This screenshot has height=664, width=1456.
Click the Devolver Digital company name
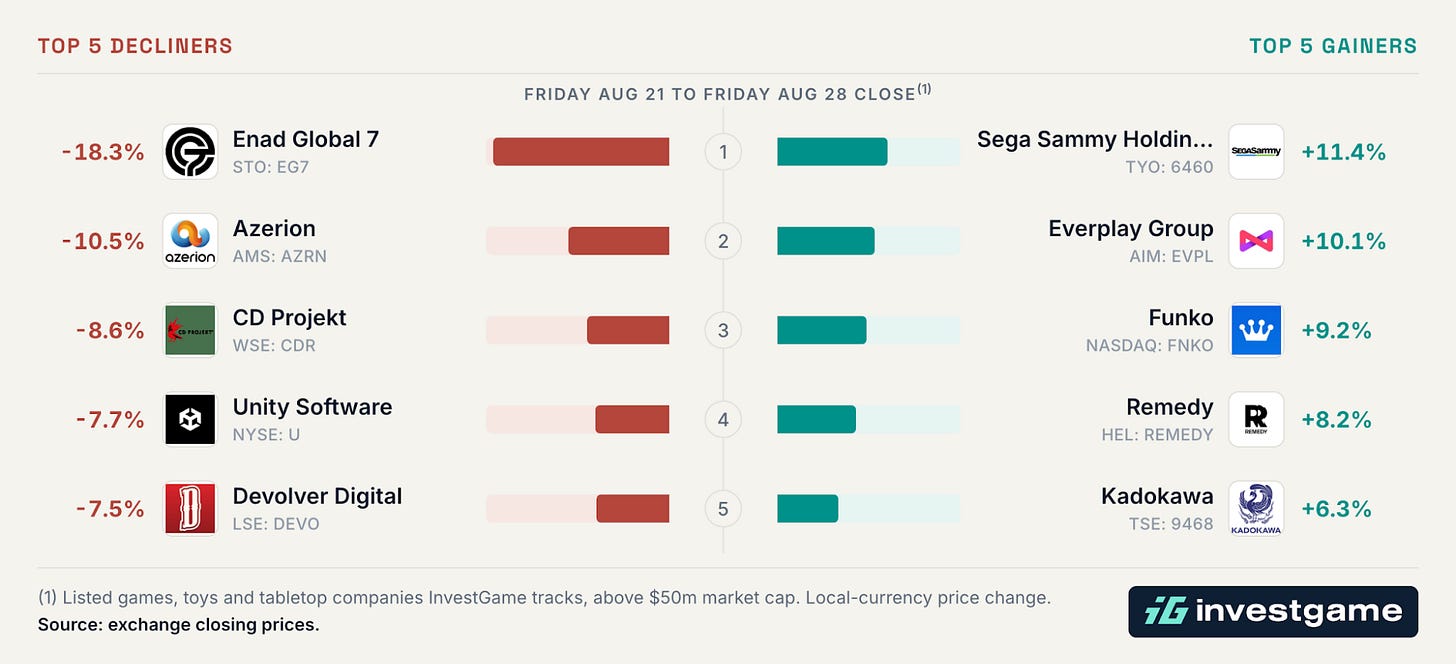coord(317,496)
